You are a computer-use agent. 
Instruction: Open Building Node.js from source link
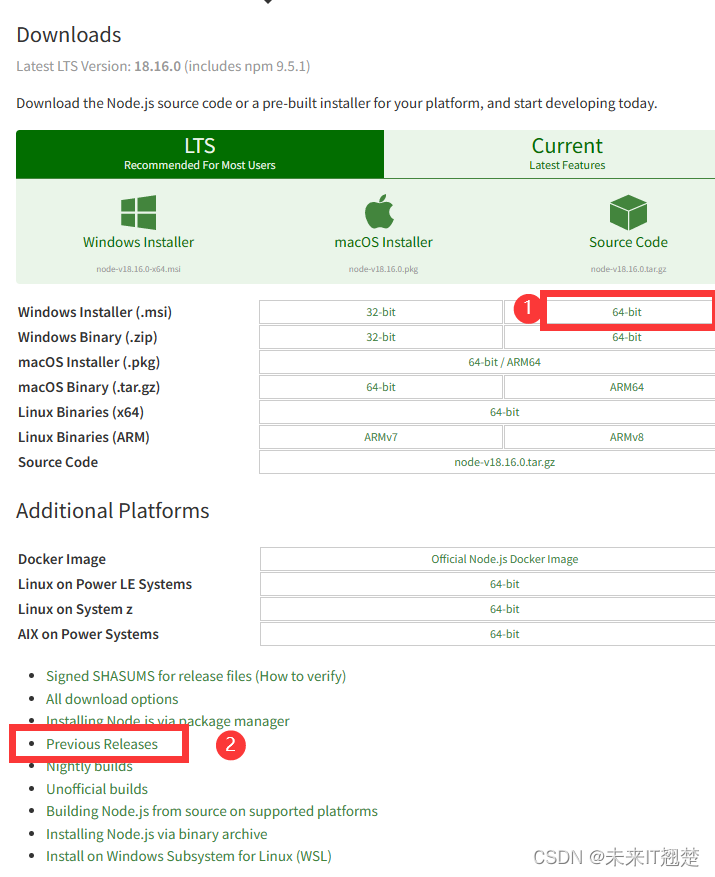coord(211,812)
